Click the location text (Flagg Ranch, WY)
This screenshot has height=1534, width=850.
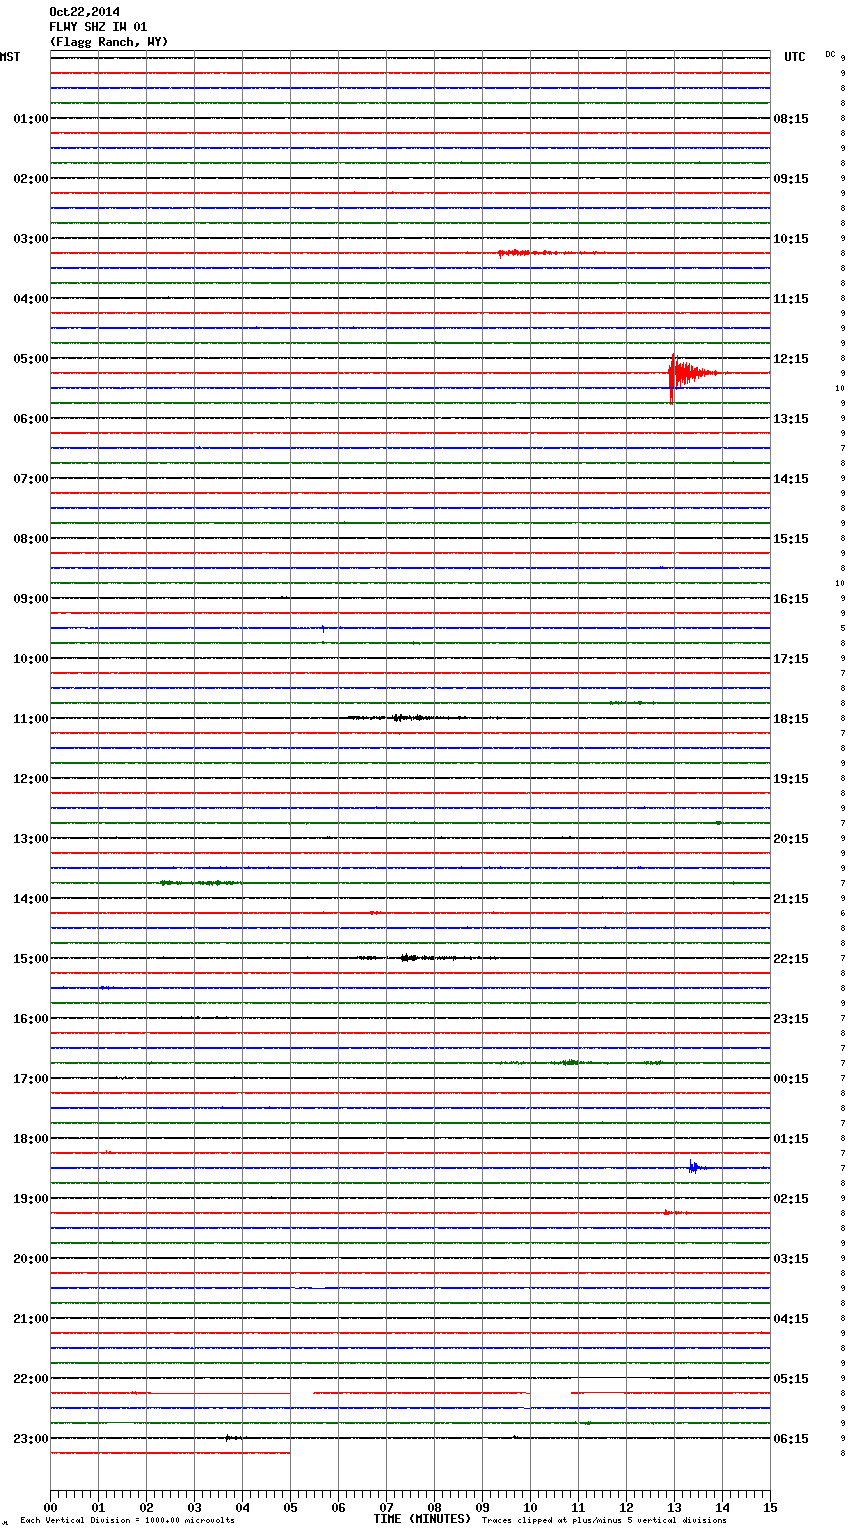point(109,42)
